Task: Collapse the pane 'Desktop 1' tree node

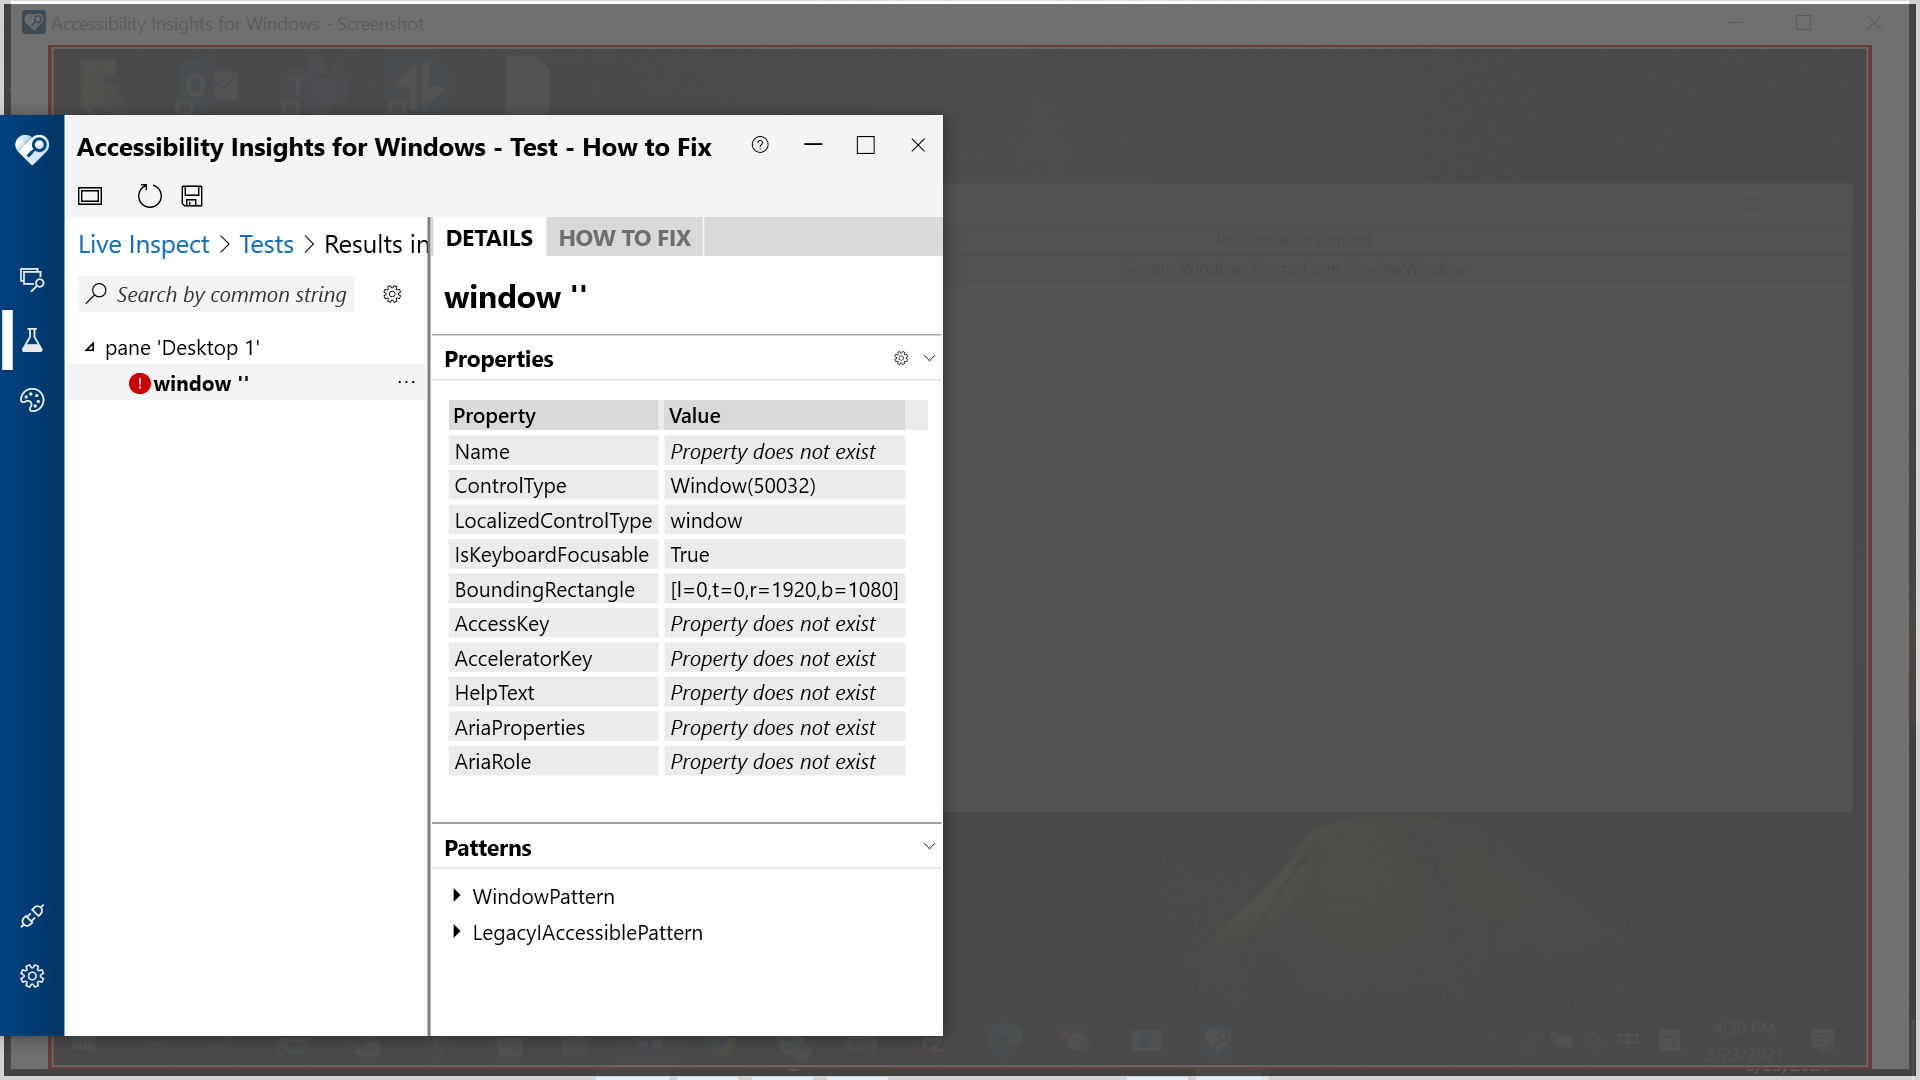Action: click(x=90, y=347)
